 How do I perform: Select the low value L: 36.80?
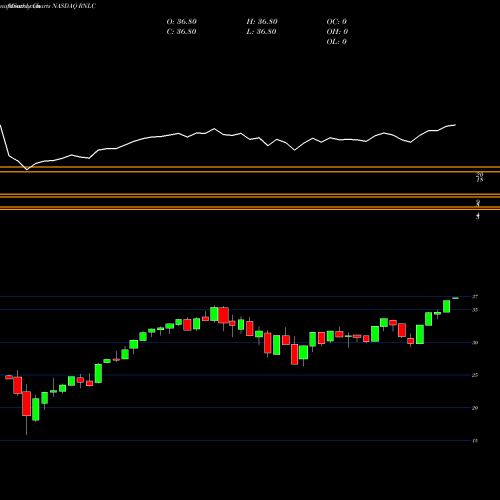262,32
